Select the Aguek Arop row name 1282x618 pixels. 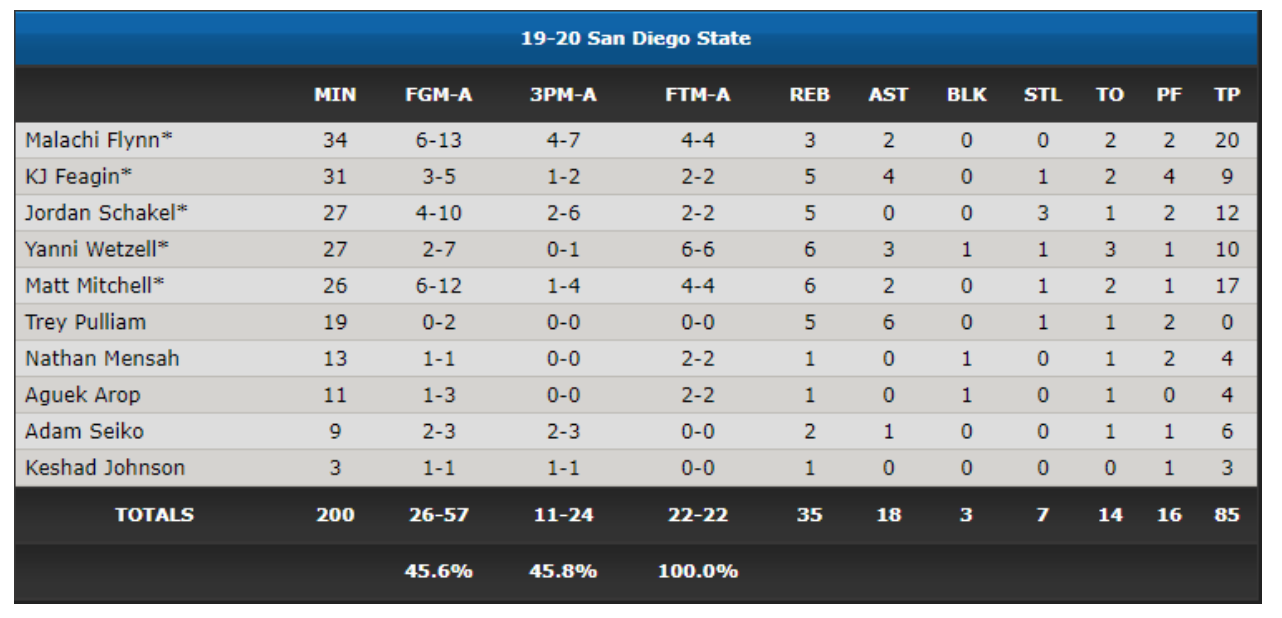(83, 395)
